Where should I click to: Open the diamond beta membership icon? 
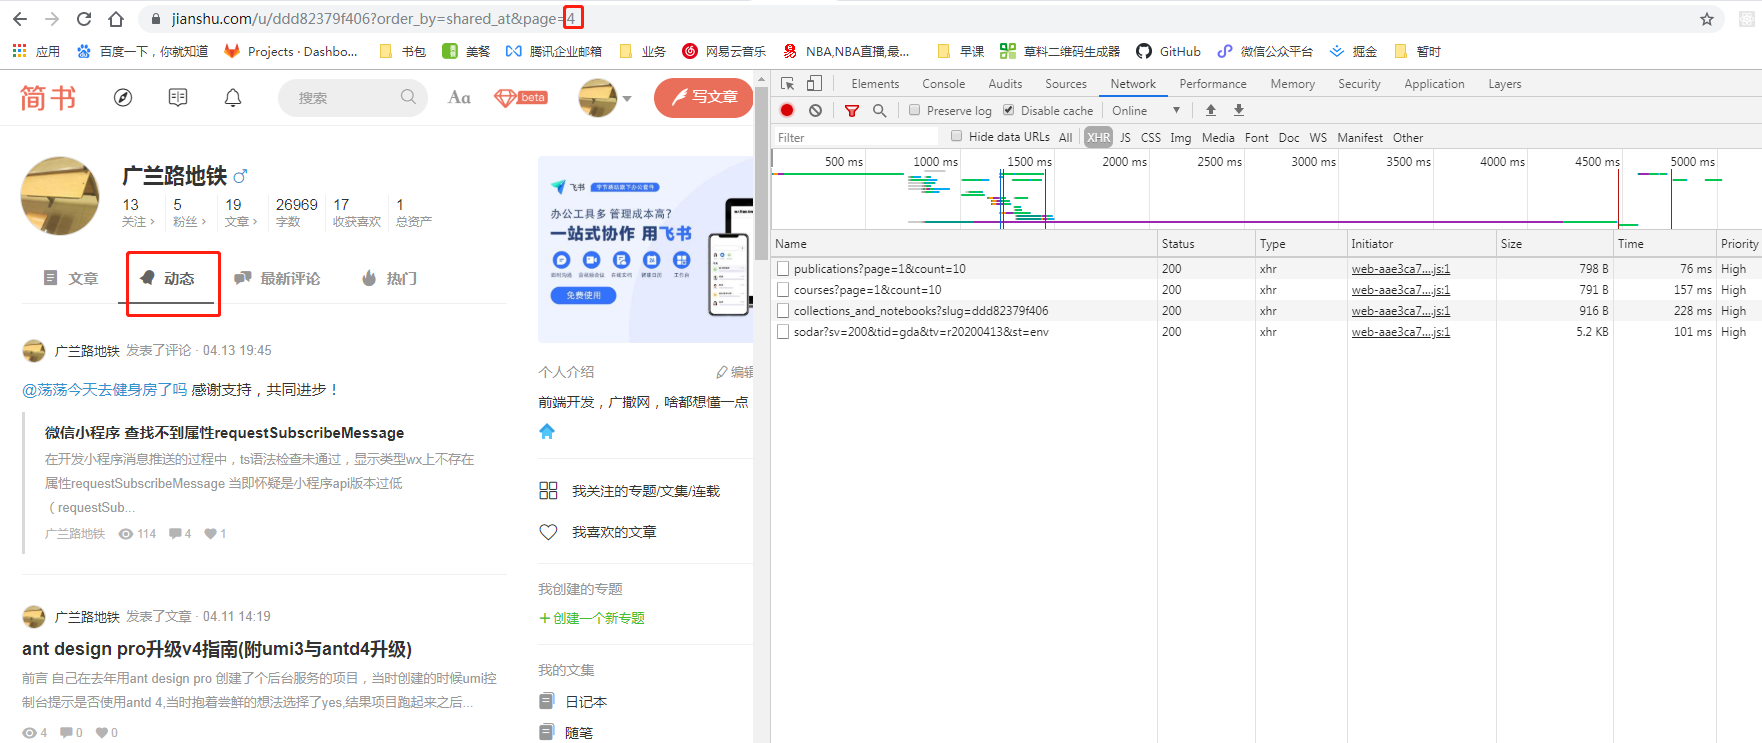521,97
